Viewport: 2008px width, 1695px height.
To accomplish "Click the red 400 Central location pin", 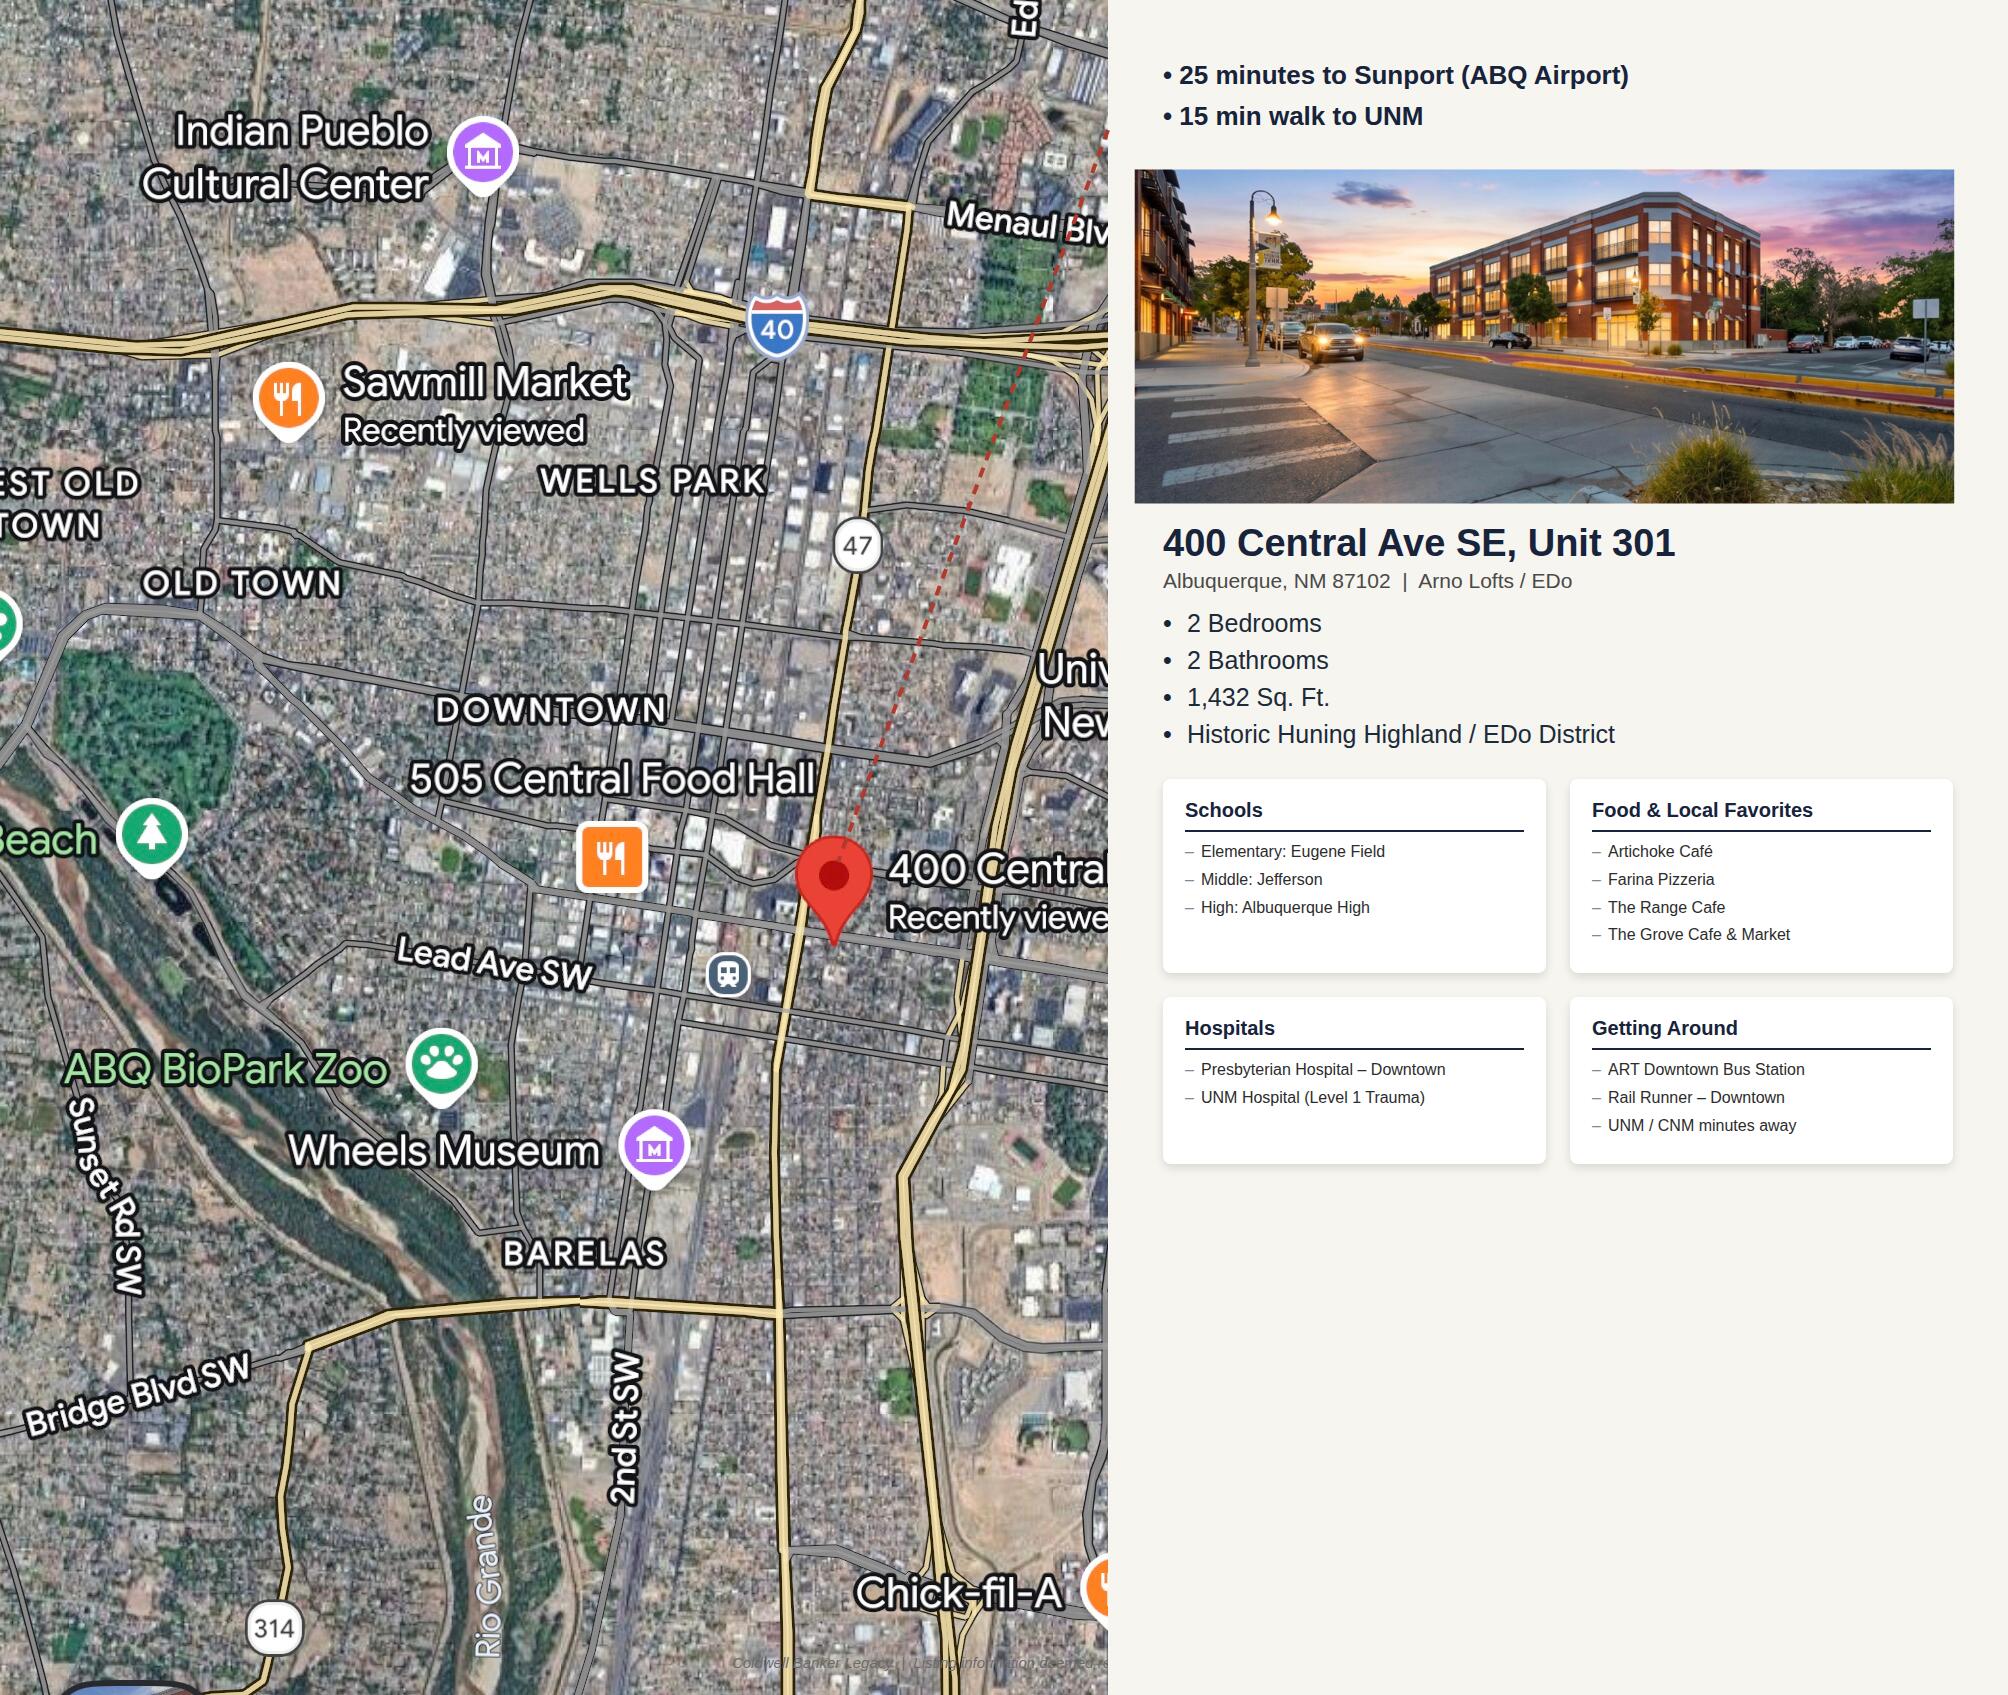I will pos(834,888).
